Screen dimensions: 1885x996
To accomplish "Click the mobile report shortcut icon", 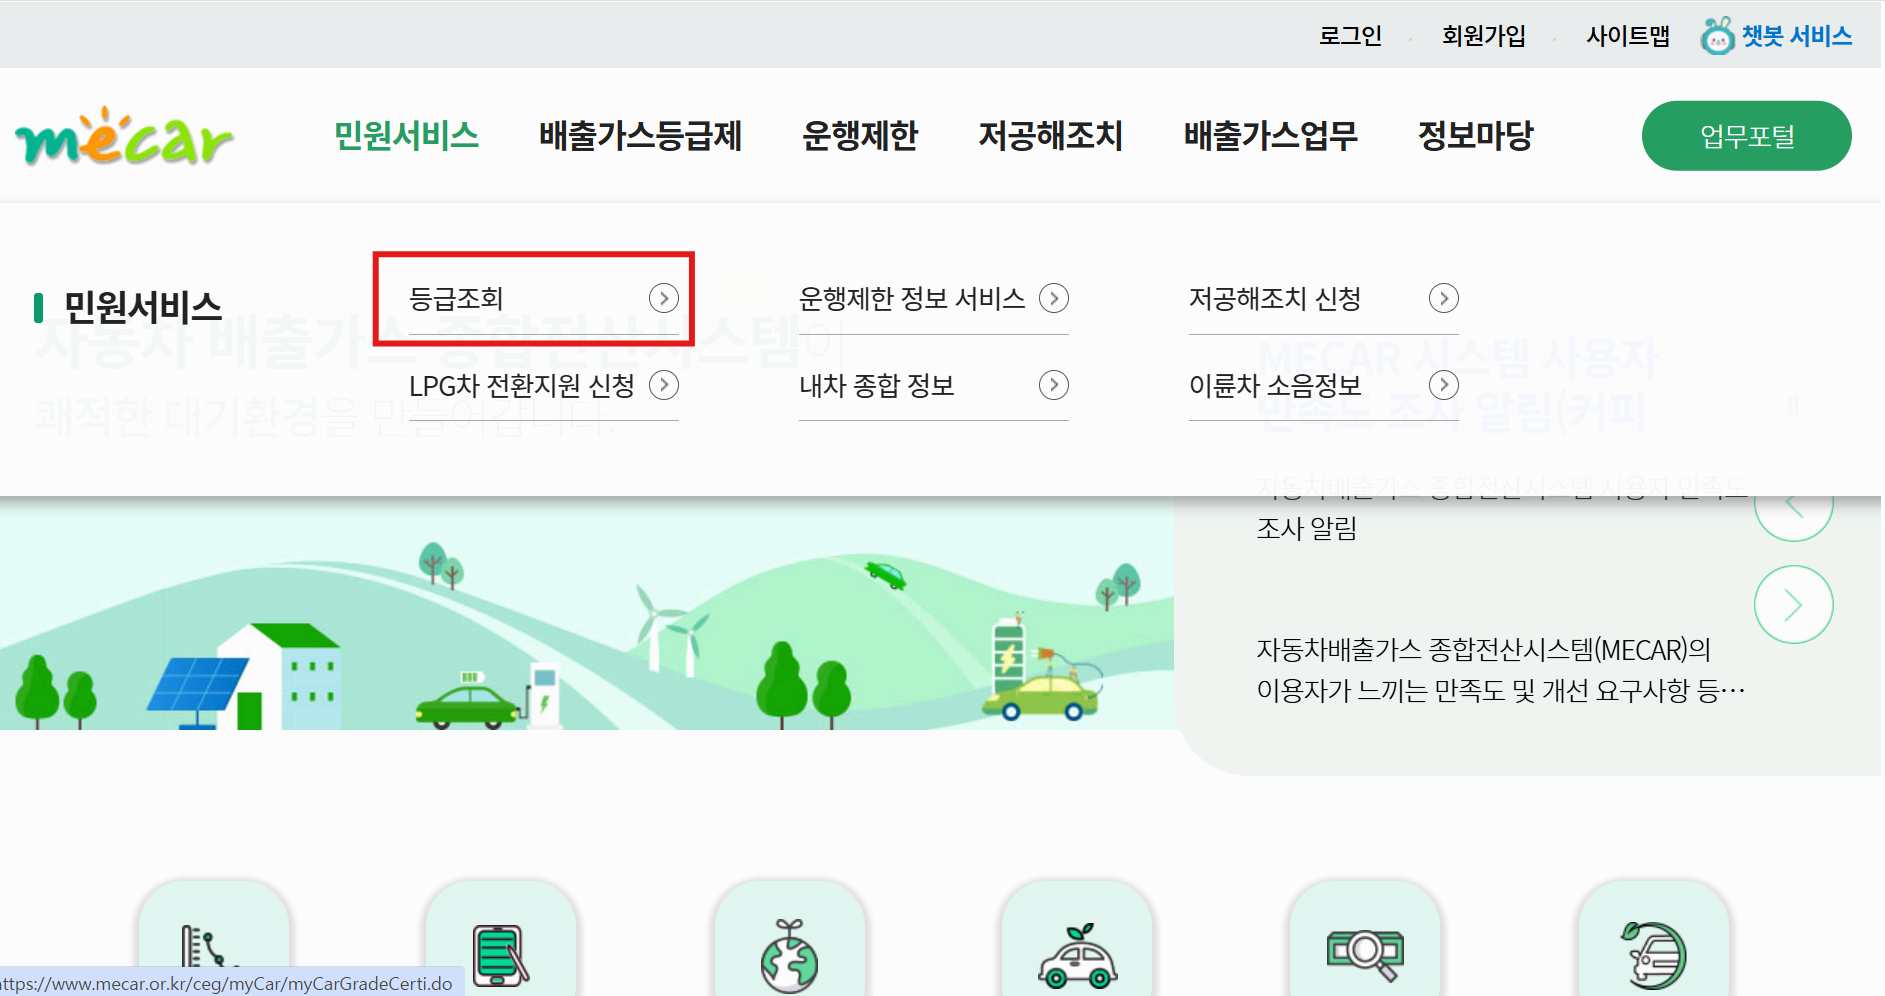I will coord(500,950).
